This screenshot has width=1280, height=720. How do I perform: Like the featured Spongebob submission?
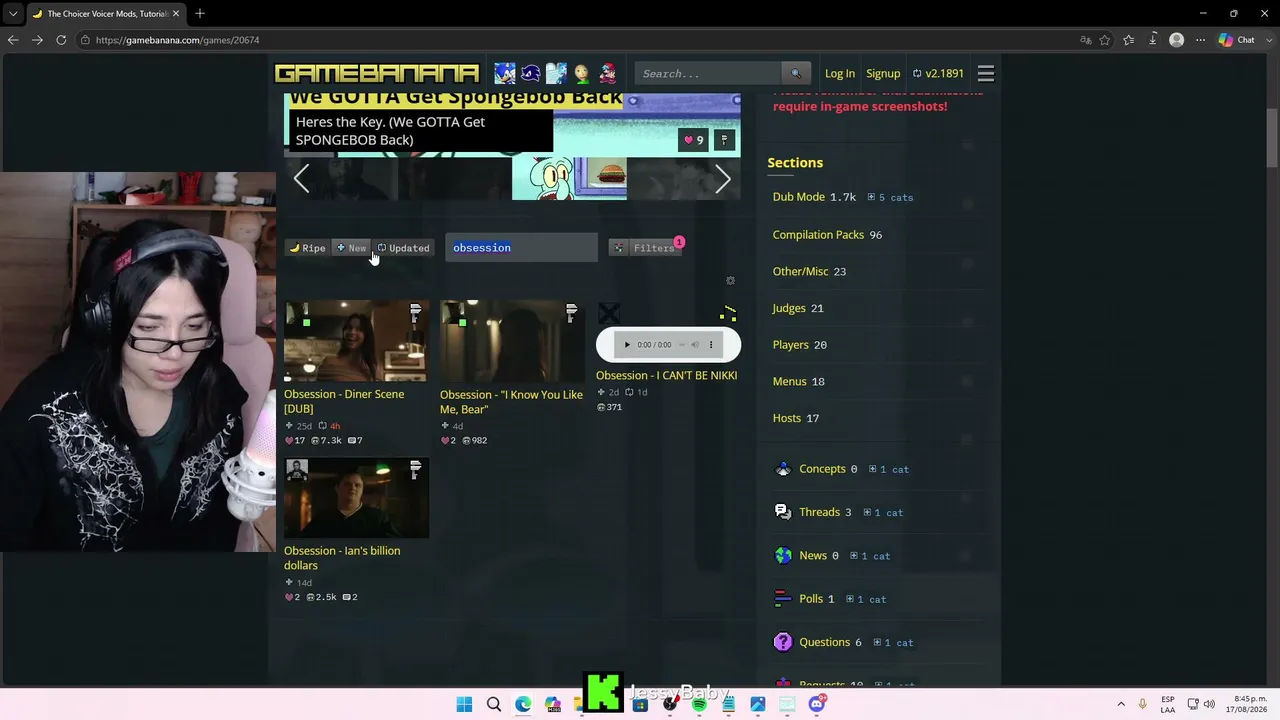tap(693, 140)
